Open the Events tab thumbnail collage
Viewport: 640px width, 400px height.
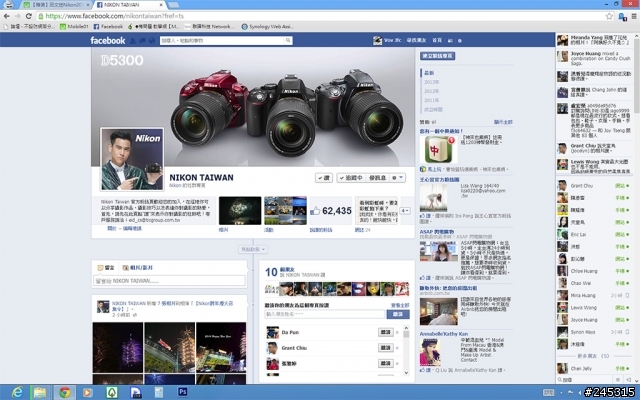click(x=285, y=211)
